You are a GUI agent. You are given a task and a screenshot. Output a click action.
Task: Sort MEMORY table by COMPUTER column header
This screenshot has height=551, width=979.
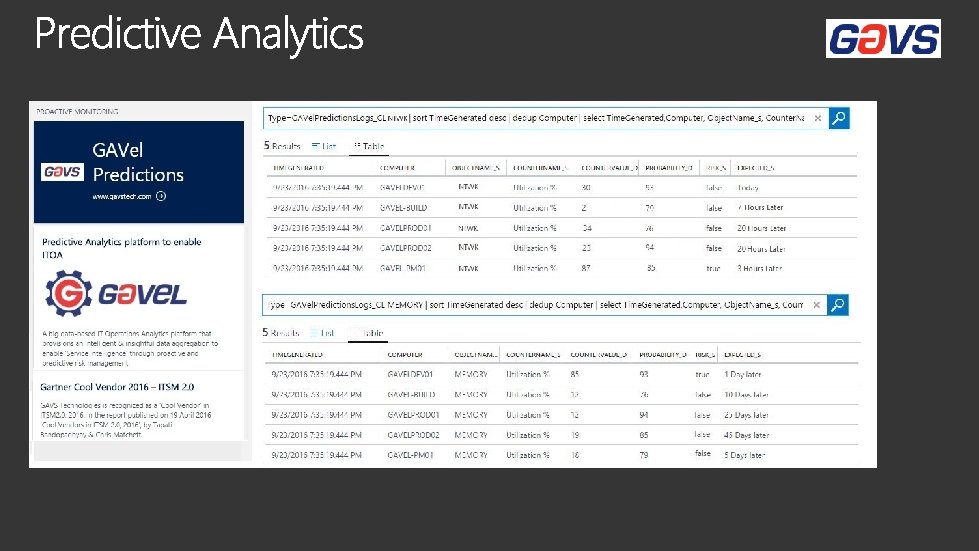405,354
